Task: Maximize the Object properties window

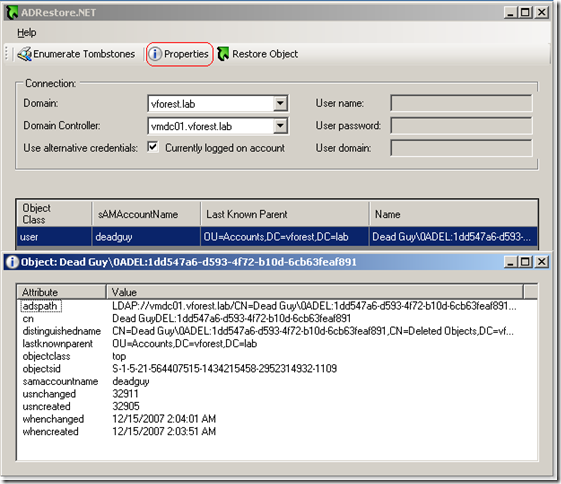Action: tap(525, 262)
